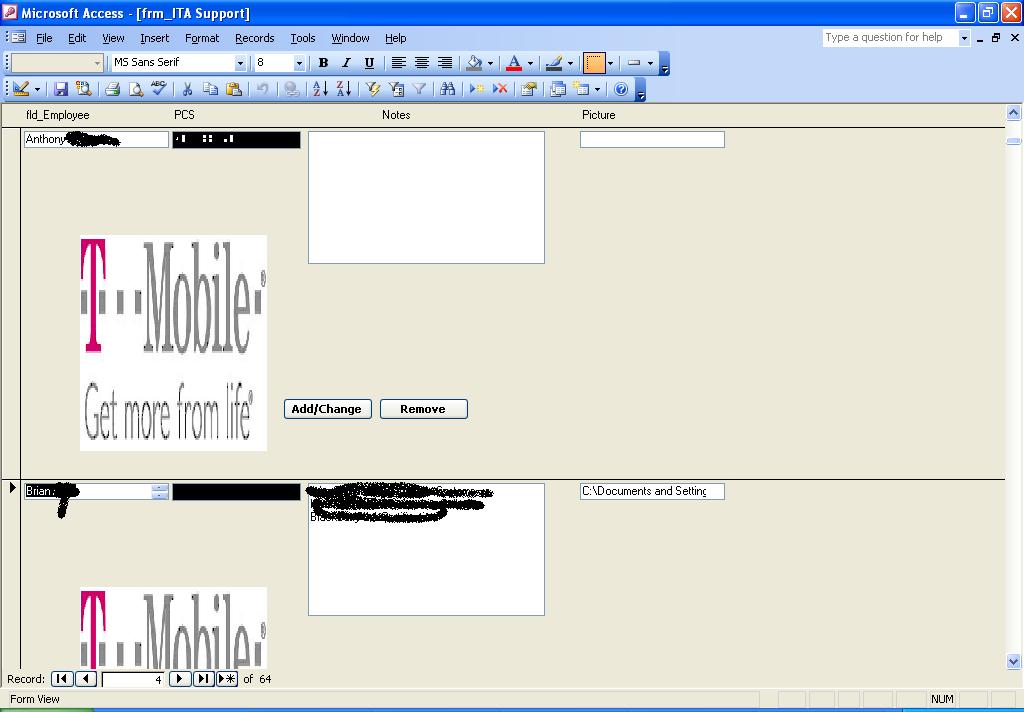This screenshot has height=712, width=1024.
Task: Open the Properties icon
Action: click(529, 89)
